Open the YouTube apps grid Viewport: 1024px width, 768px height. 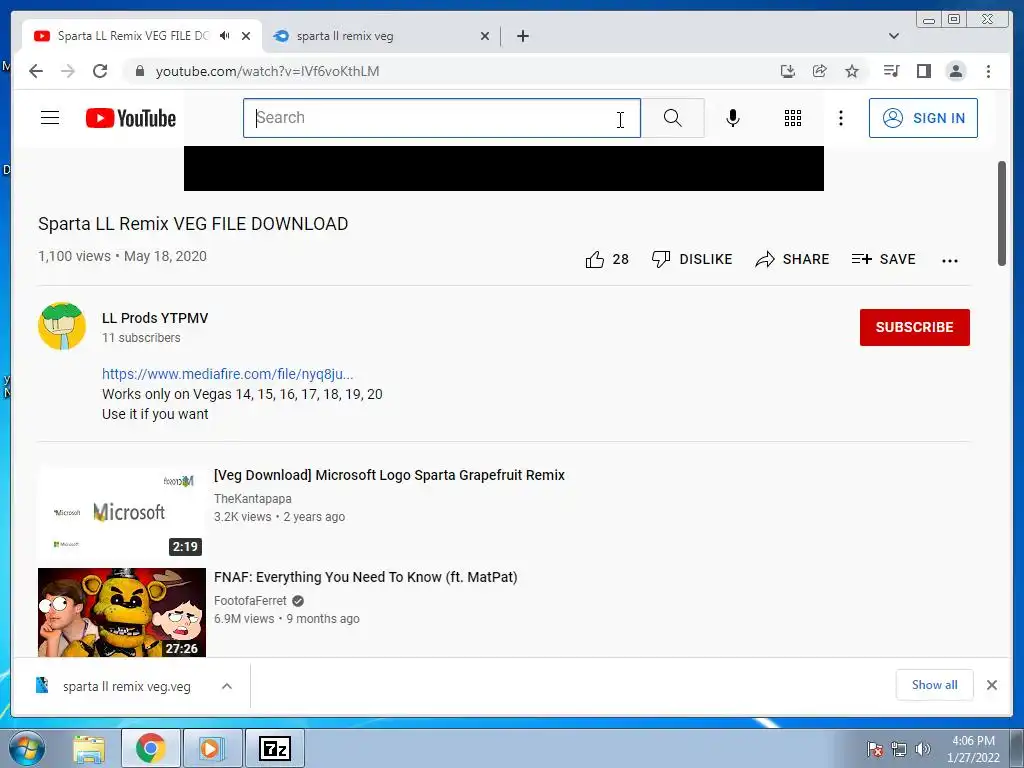pyautogui.click(x=793, y=118)
